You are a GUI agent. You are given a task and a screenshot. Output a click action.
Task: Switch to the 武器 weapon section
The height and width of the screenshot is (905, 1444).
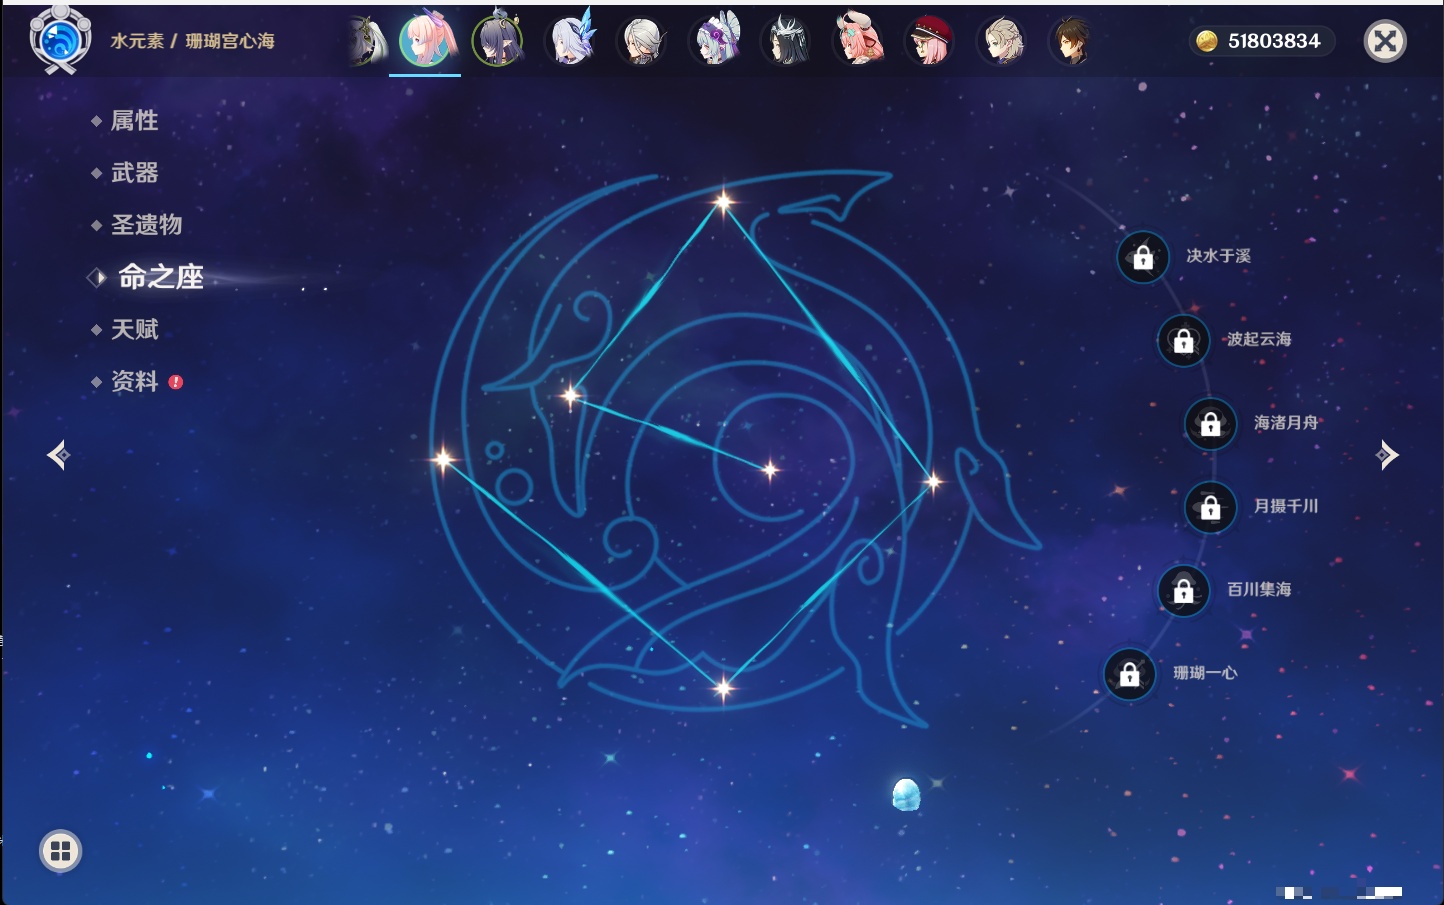click(134, 173)
